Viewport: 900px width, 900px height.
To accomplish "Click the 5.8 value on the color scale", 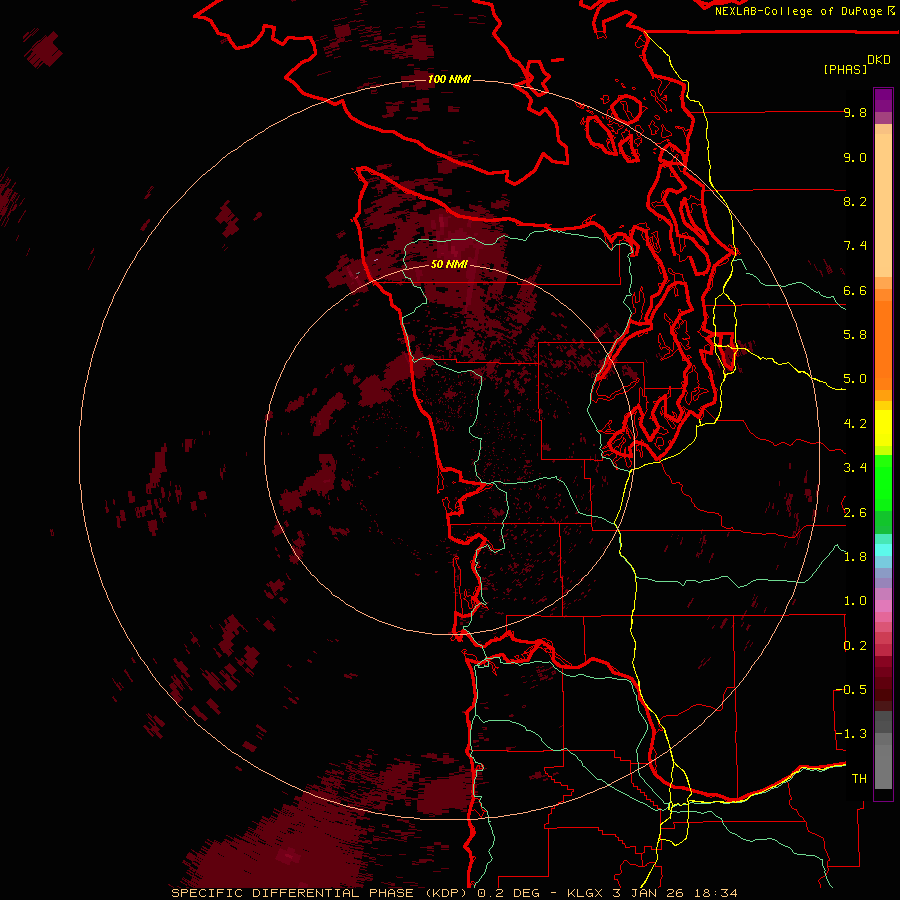I will (x=855, y=335).
